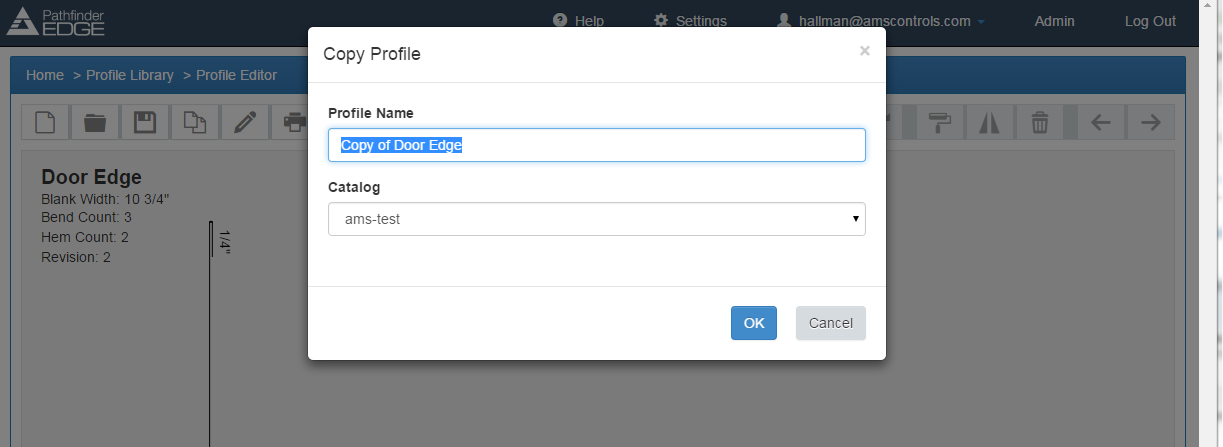The width and height of the screenshot is (1223, 447).
Task: Delete using the trash can icon
Action: [x=1040, y=122]
